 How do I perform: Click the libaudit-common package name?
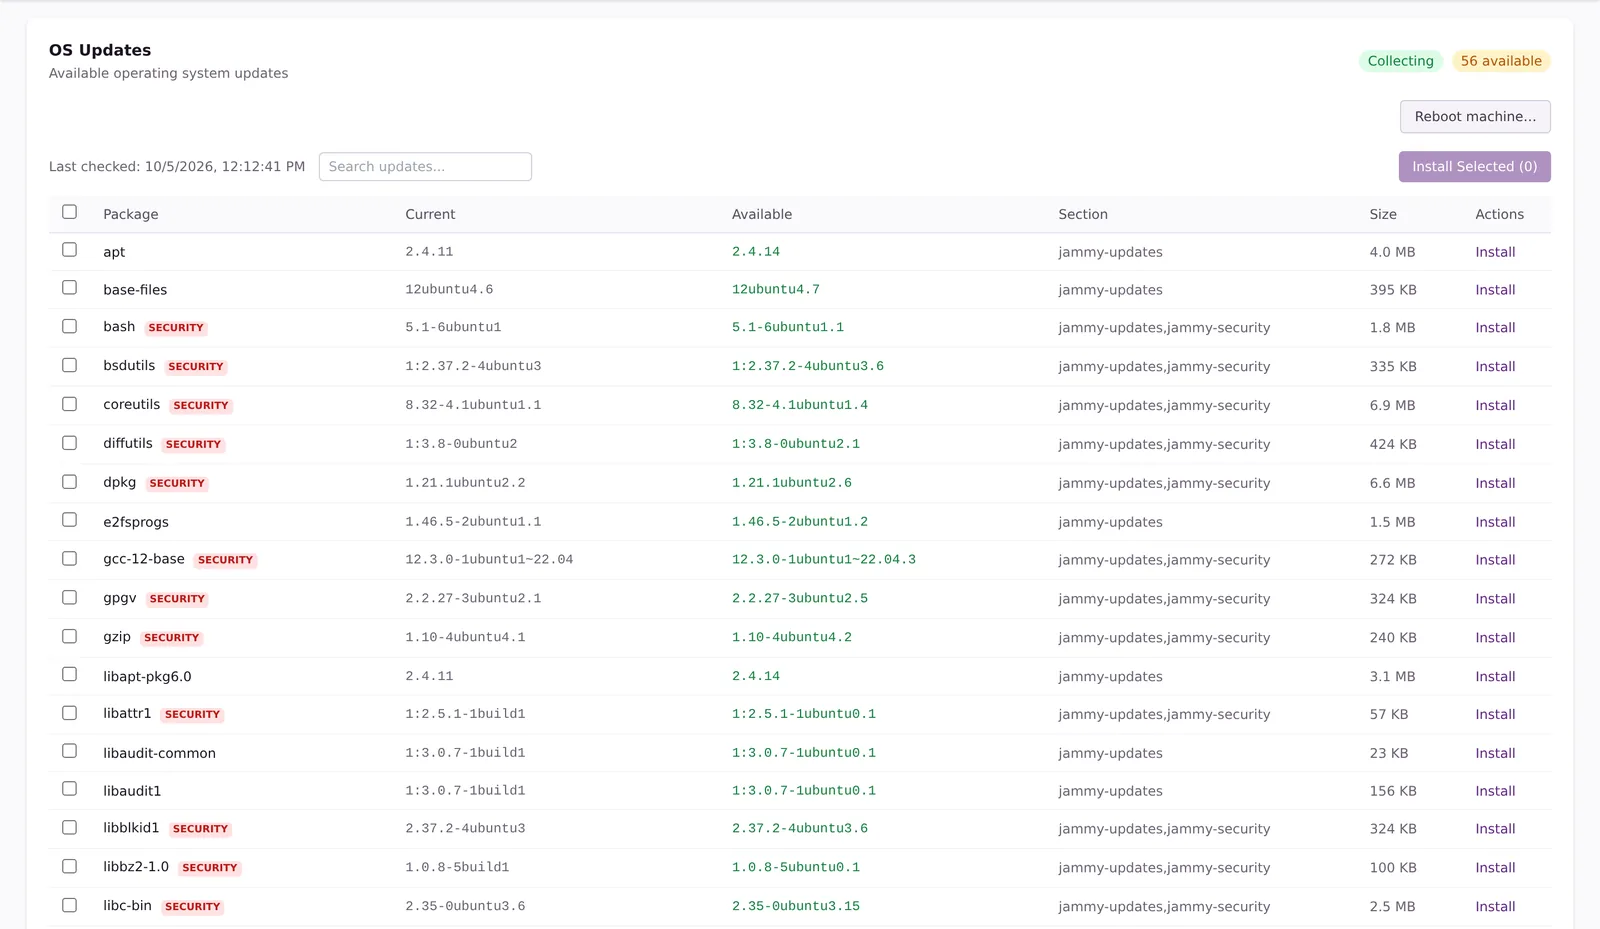pyautogui.click(x=159, y=754)
